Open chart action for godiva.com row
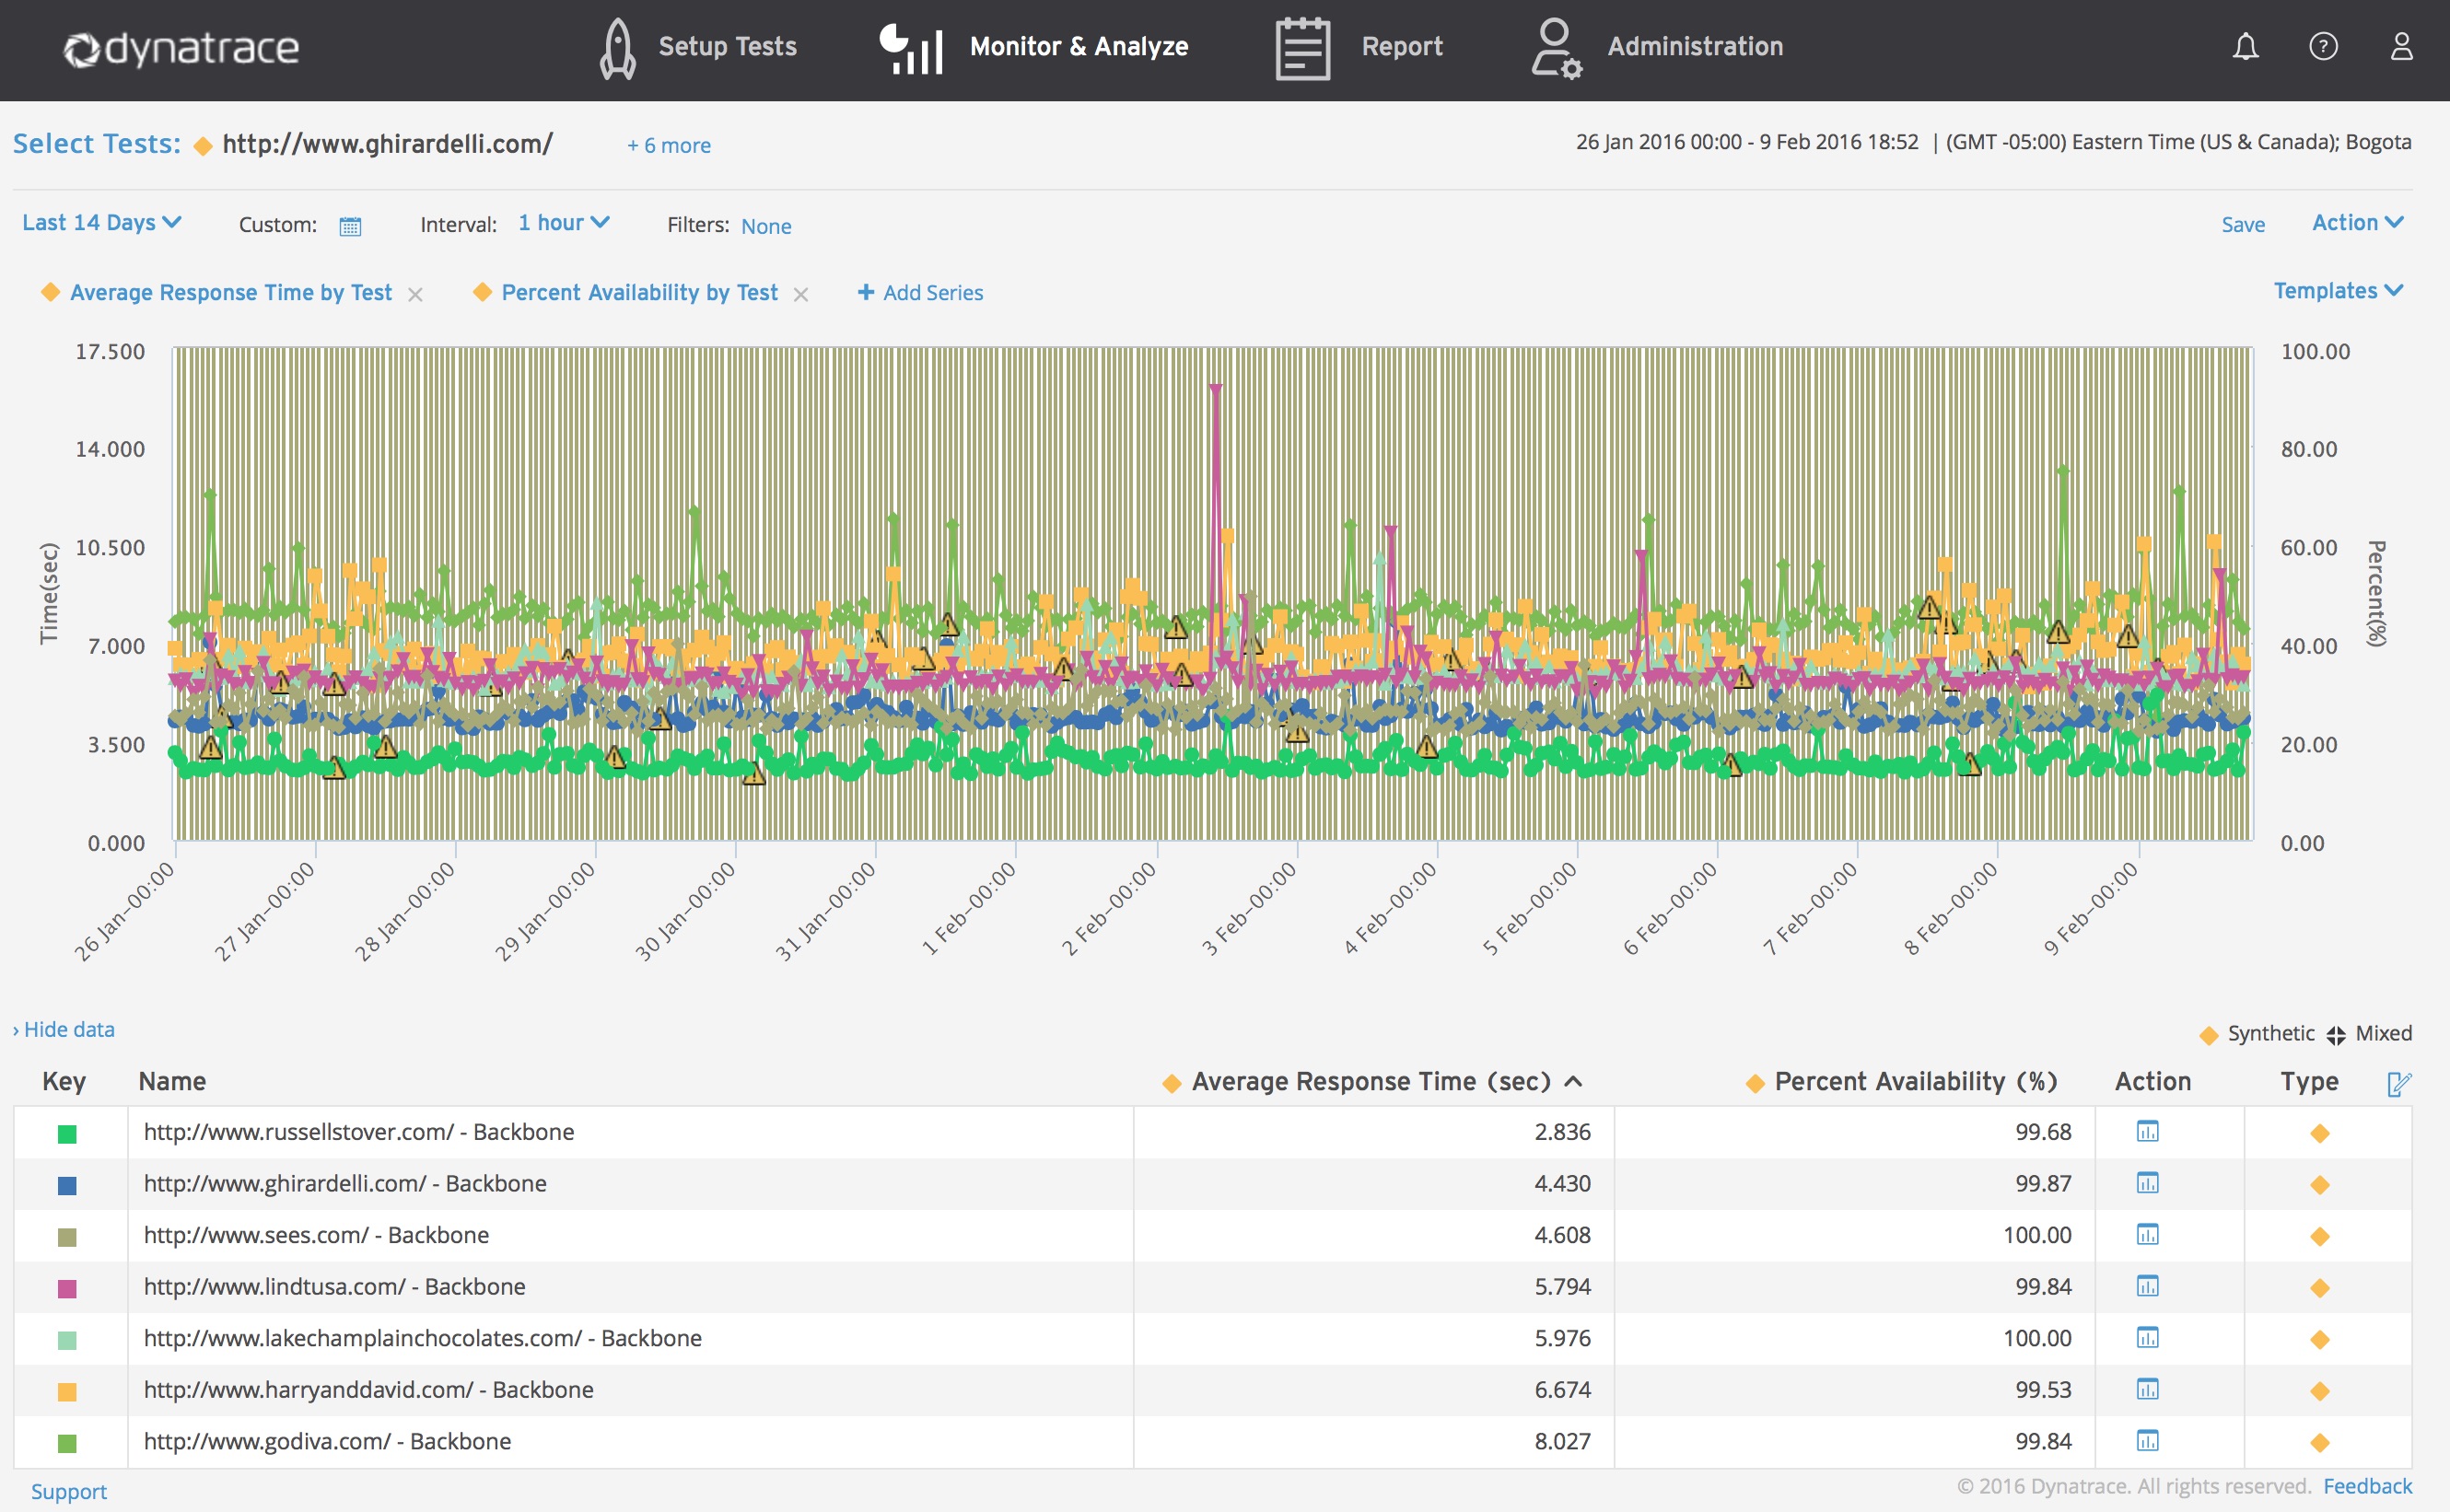The height and width of the screenshot is (1512, 2450). click(2147, 1441)
